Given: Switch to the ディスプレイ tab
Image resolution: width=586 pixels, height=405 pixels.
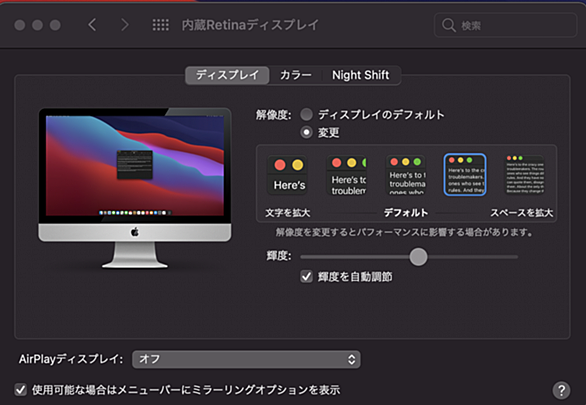Looking at the screenshot, I should click(x=227, y=75).
